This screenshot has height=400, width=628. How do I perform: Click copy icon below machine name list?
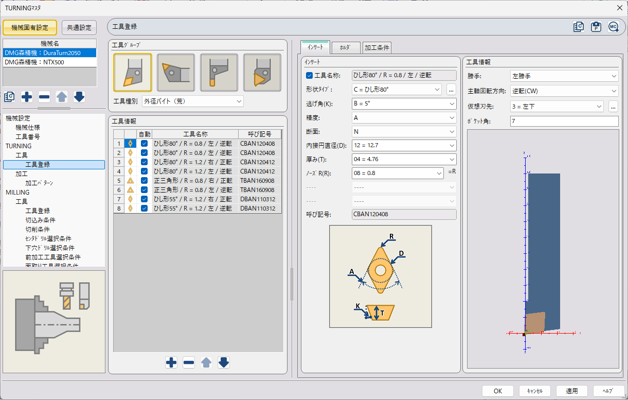coord(10,97)
